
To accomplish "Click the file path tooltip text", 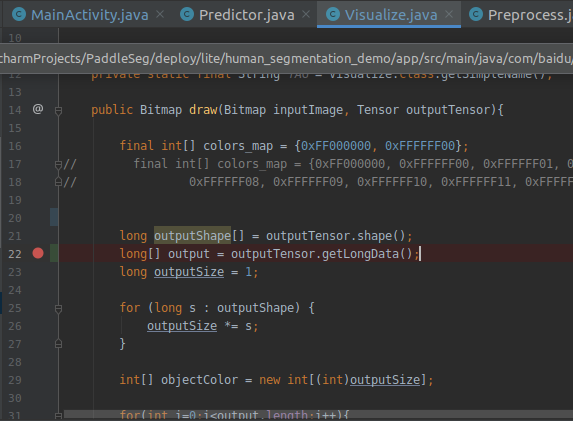I will (x=286, y=58).
